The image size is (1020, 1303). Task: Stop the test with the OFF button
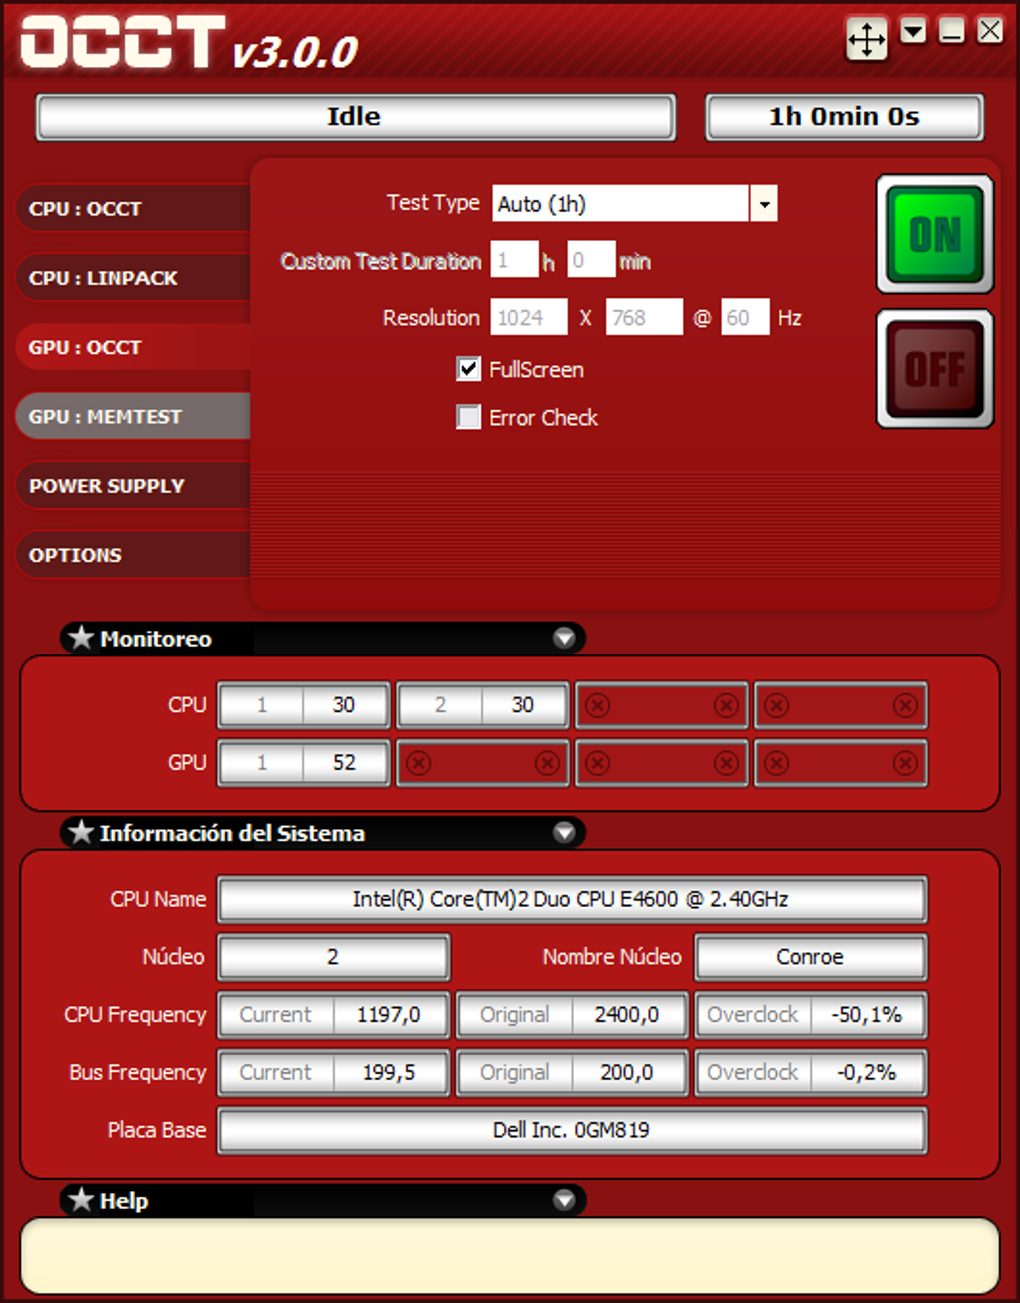coord(935,369)
